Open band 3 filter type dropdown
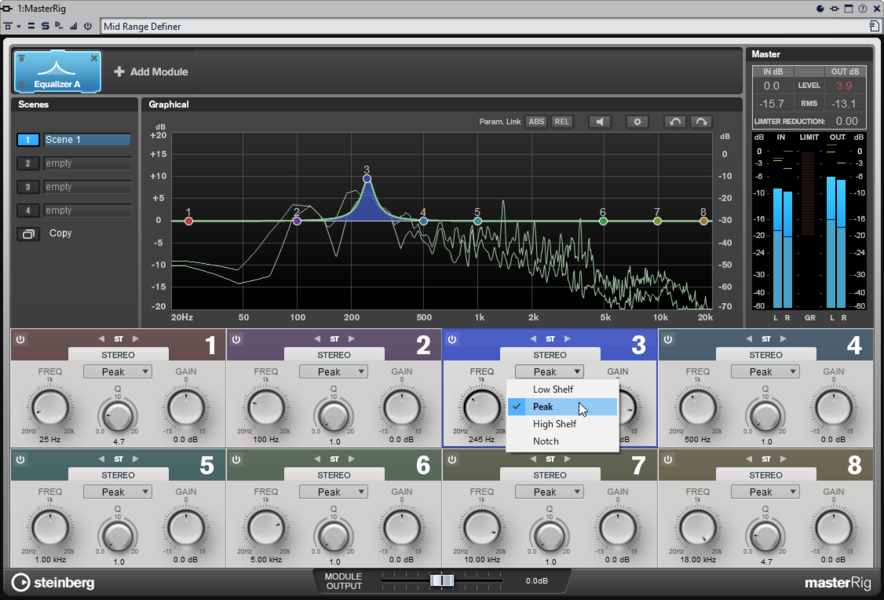This screenshot has width=884, height=600. (x=549, y=372)
